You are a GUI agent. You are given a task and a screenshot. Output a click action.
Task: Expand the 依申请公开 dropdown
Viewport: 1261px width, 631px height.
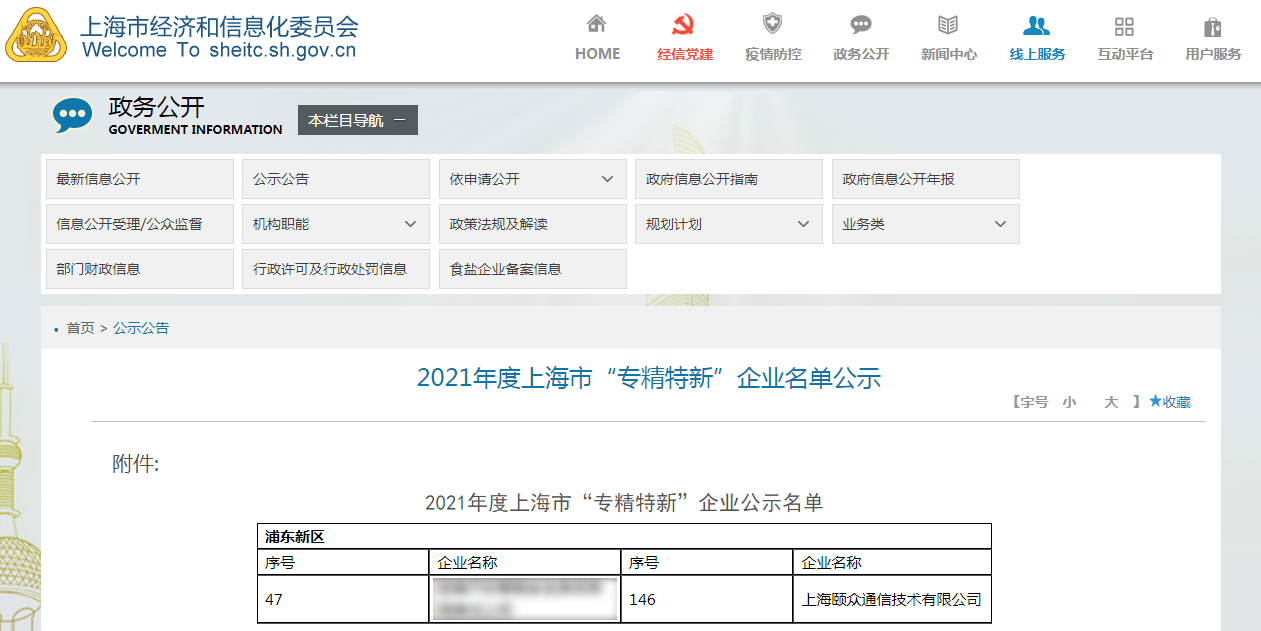pyautogui.click(x=607, y=179)
